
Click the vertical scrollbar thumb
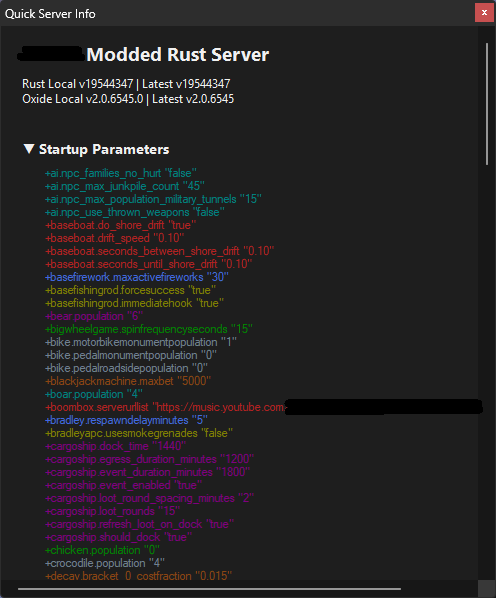[x=487, y=104]
